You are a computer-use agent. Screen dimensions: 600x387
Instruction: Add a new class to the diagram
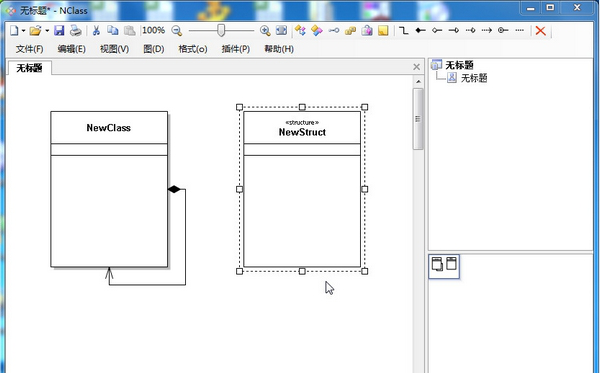click(300, 30)
